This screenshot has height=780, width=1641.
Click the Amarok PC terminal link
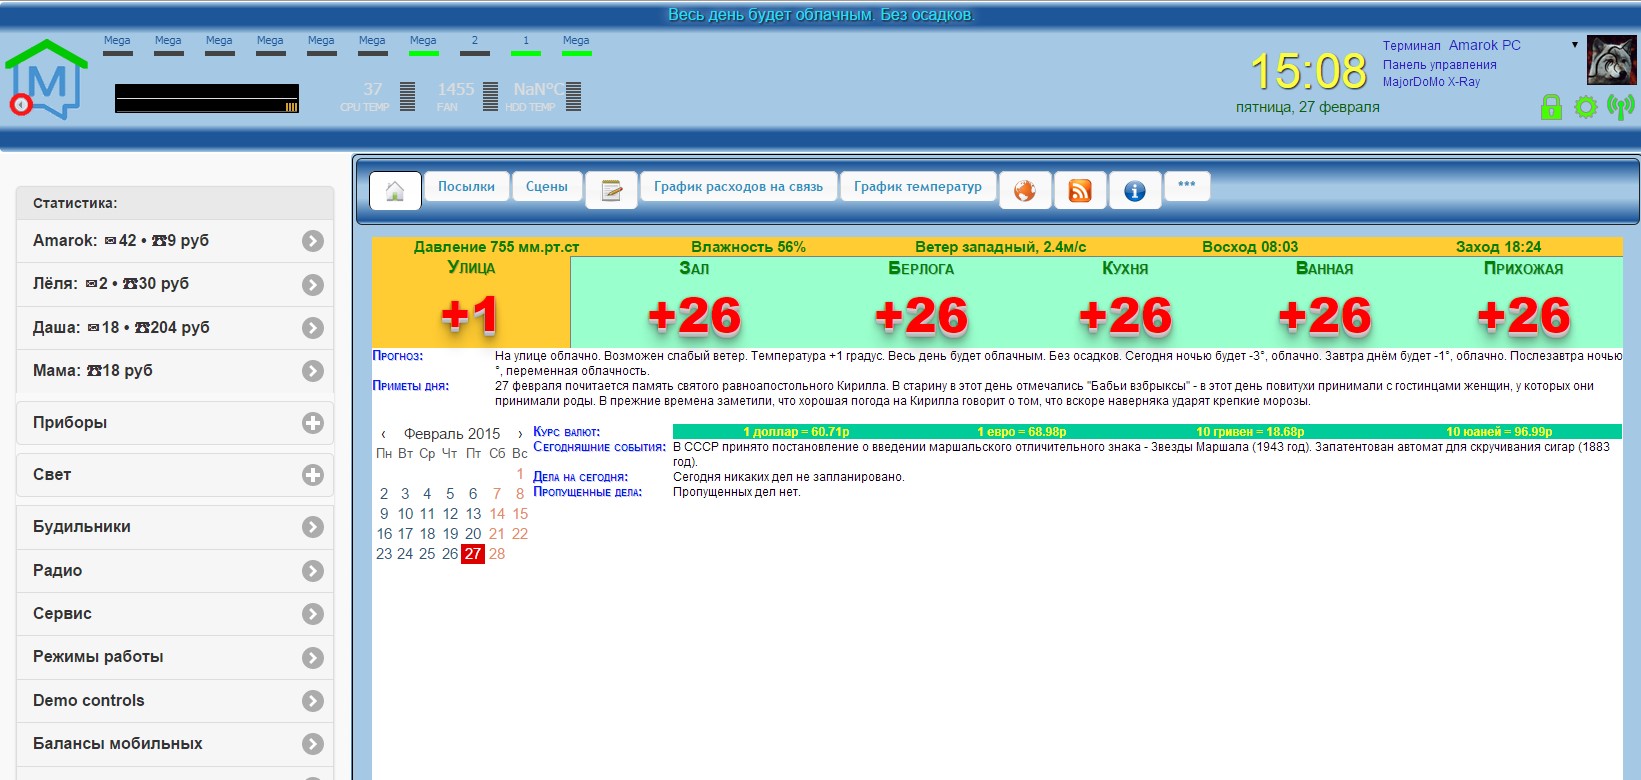1484,45
